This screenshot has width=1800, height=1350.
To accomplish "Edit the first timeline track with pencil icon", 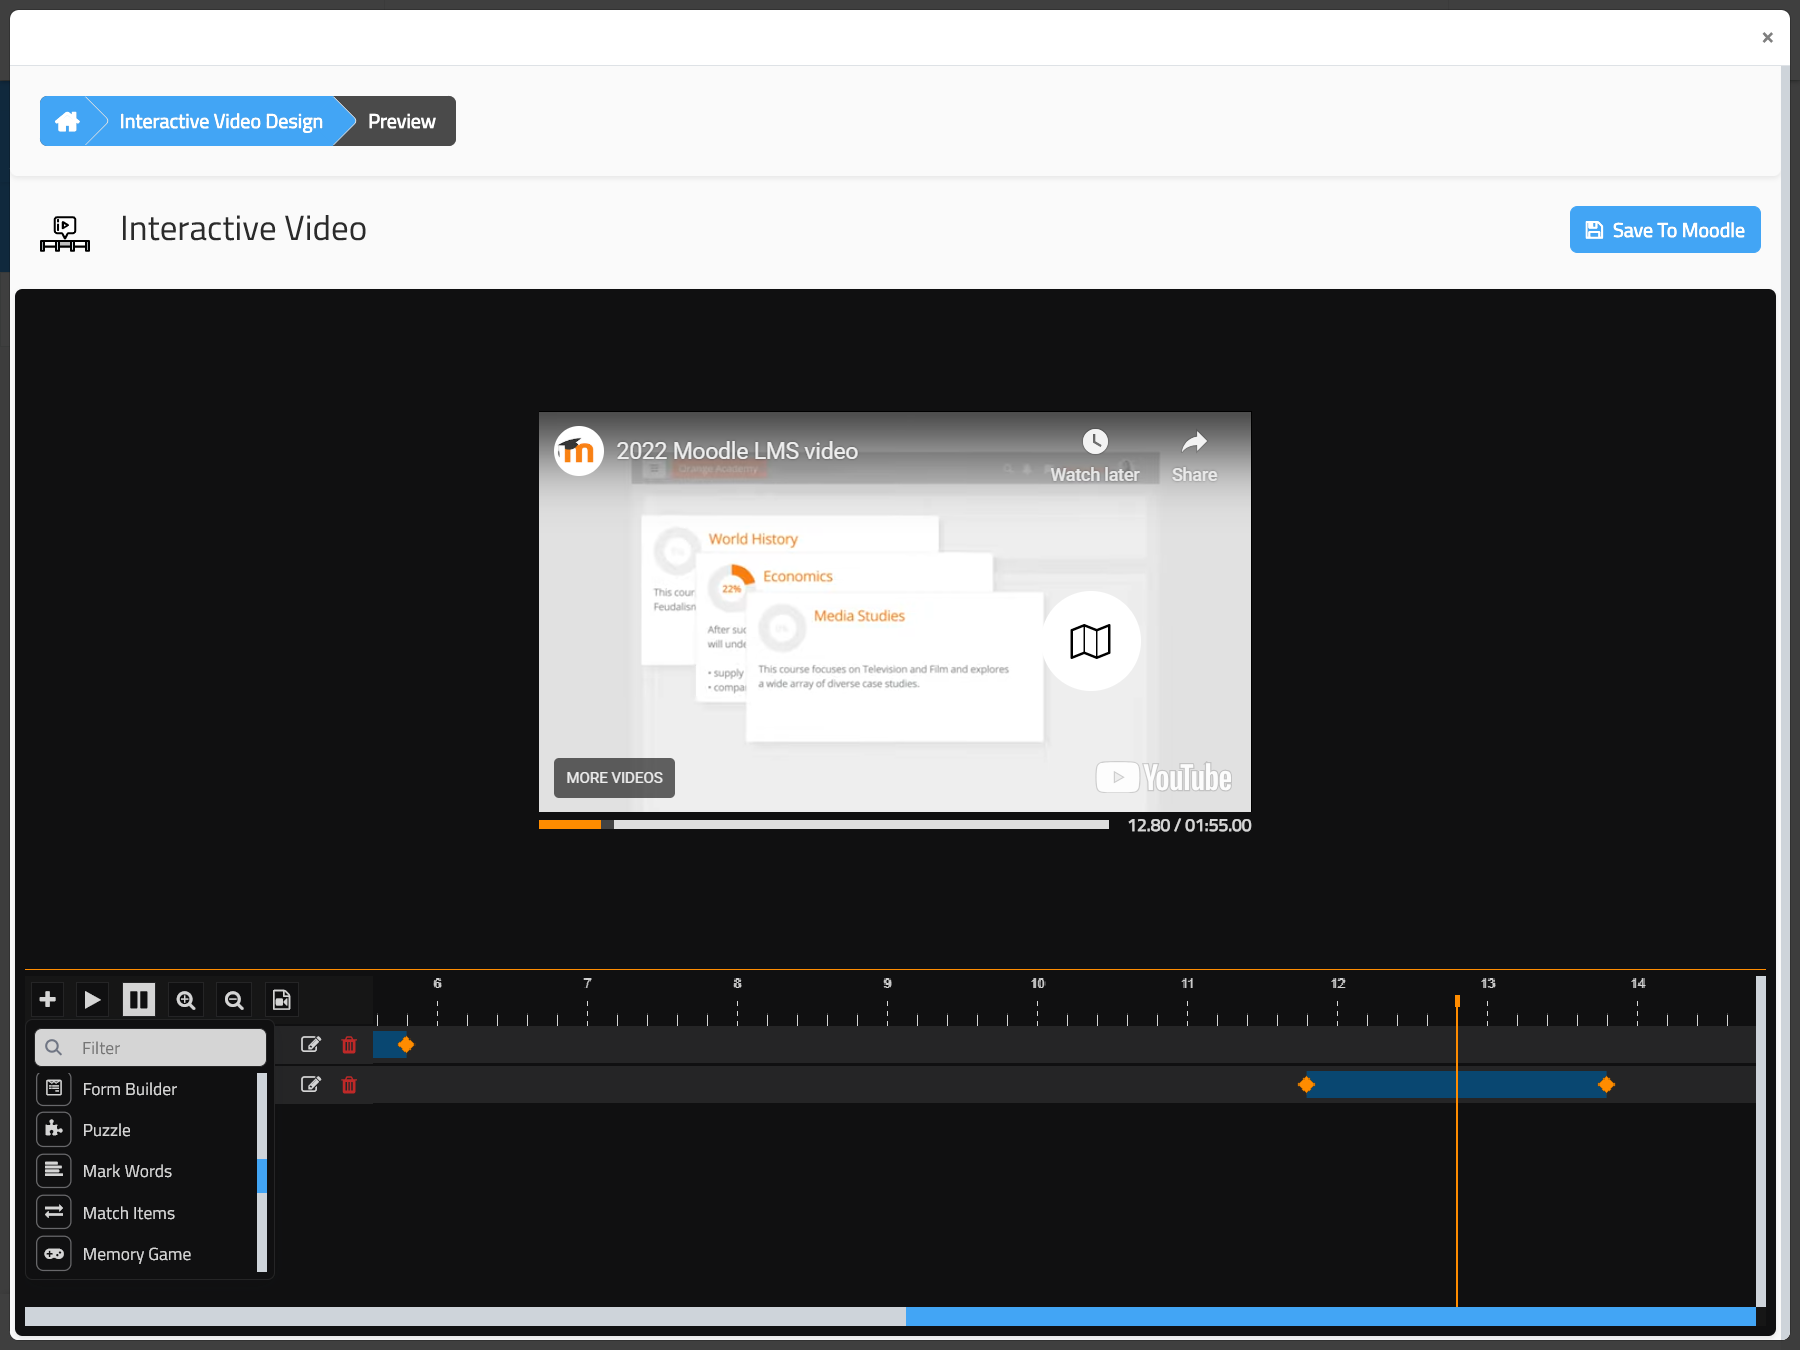I will (x=310, y=1044).
